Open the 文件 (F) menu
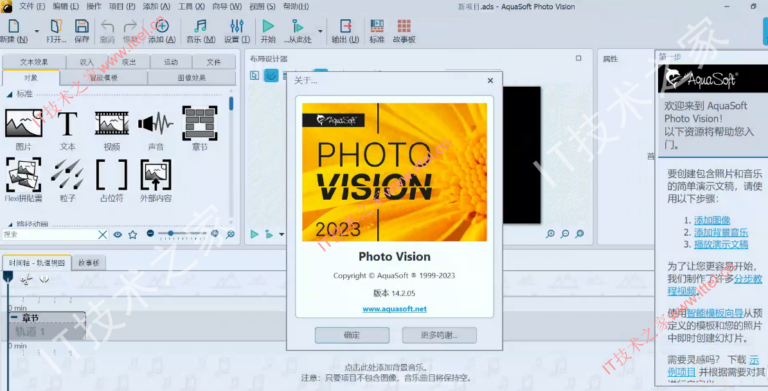 pos(32,6)
